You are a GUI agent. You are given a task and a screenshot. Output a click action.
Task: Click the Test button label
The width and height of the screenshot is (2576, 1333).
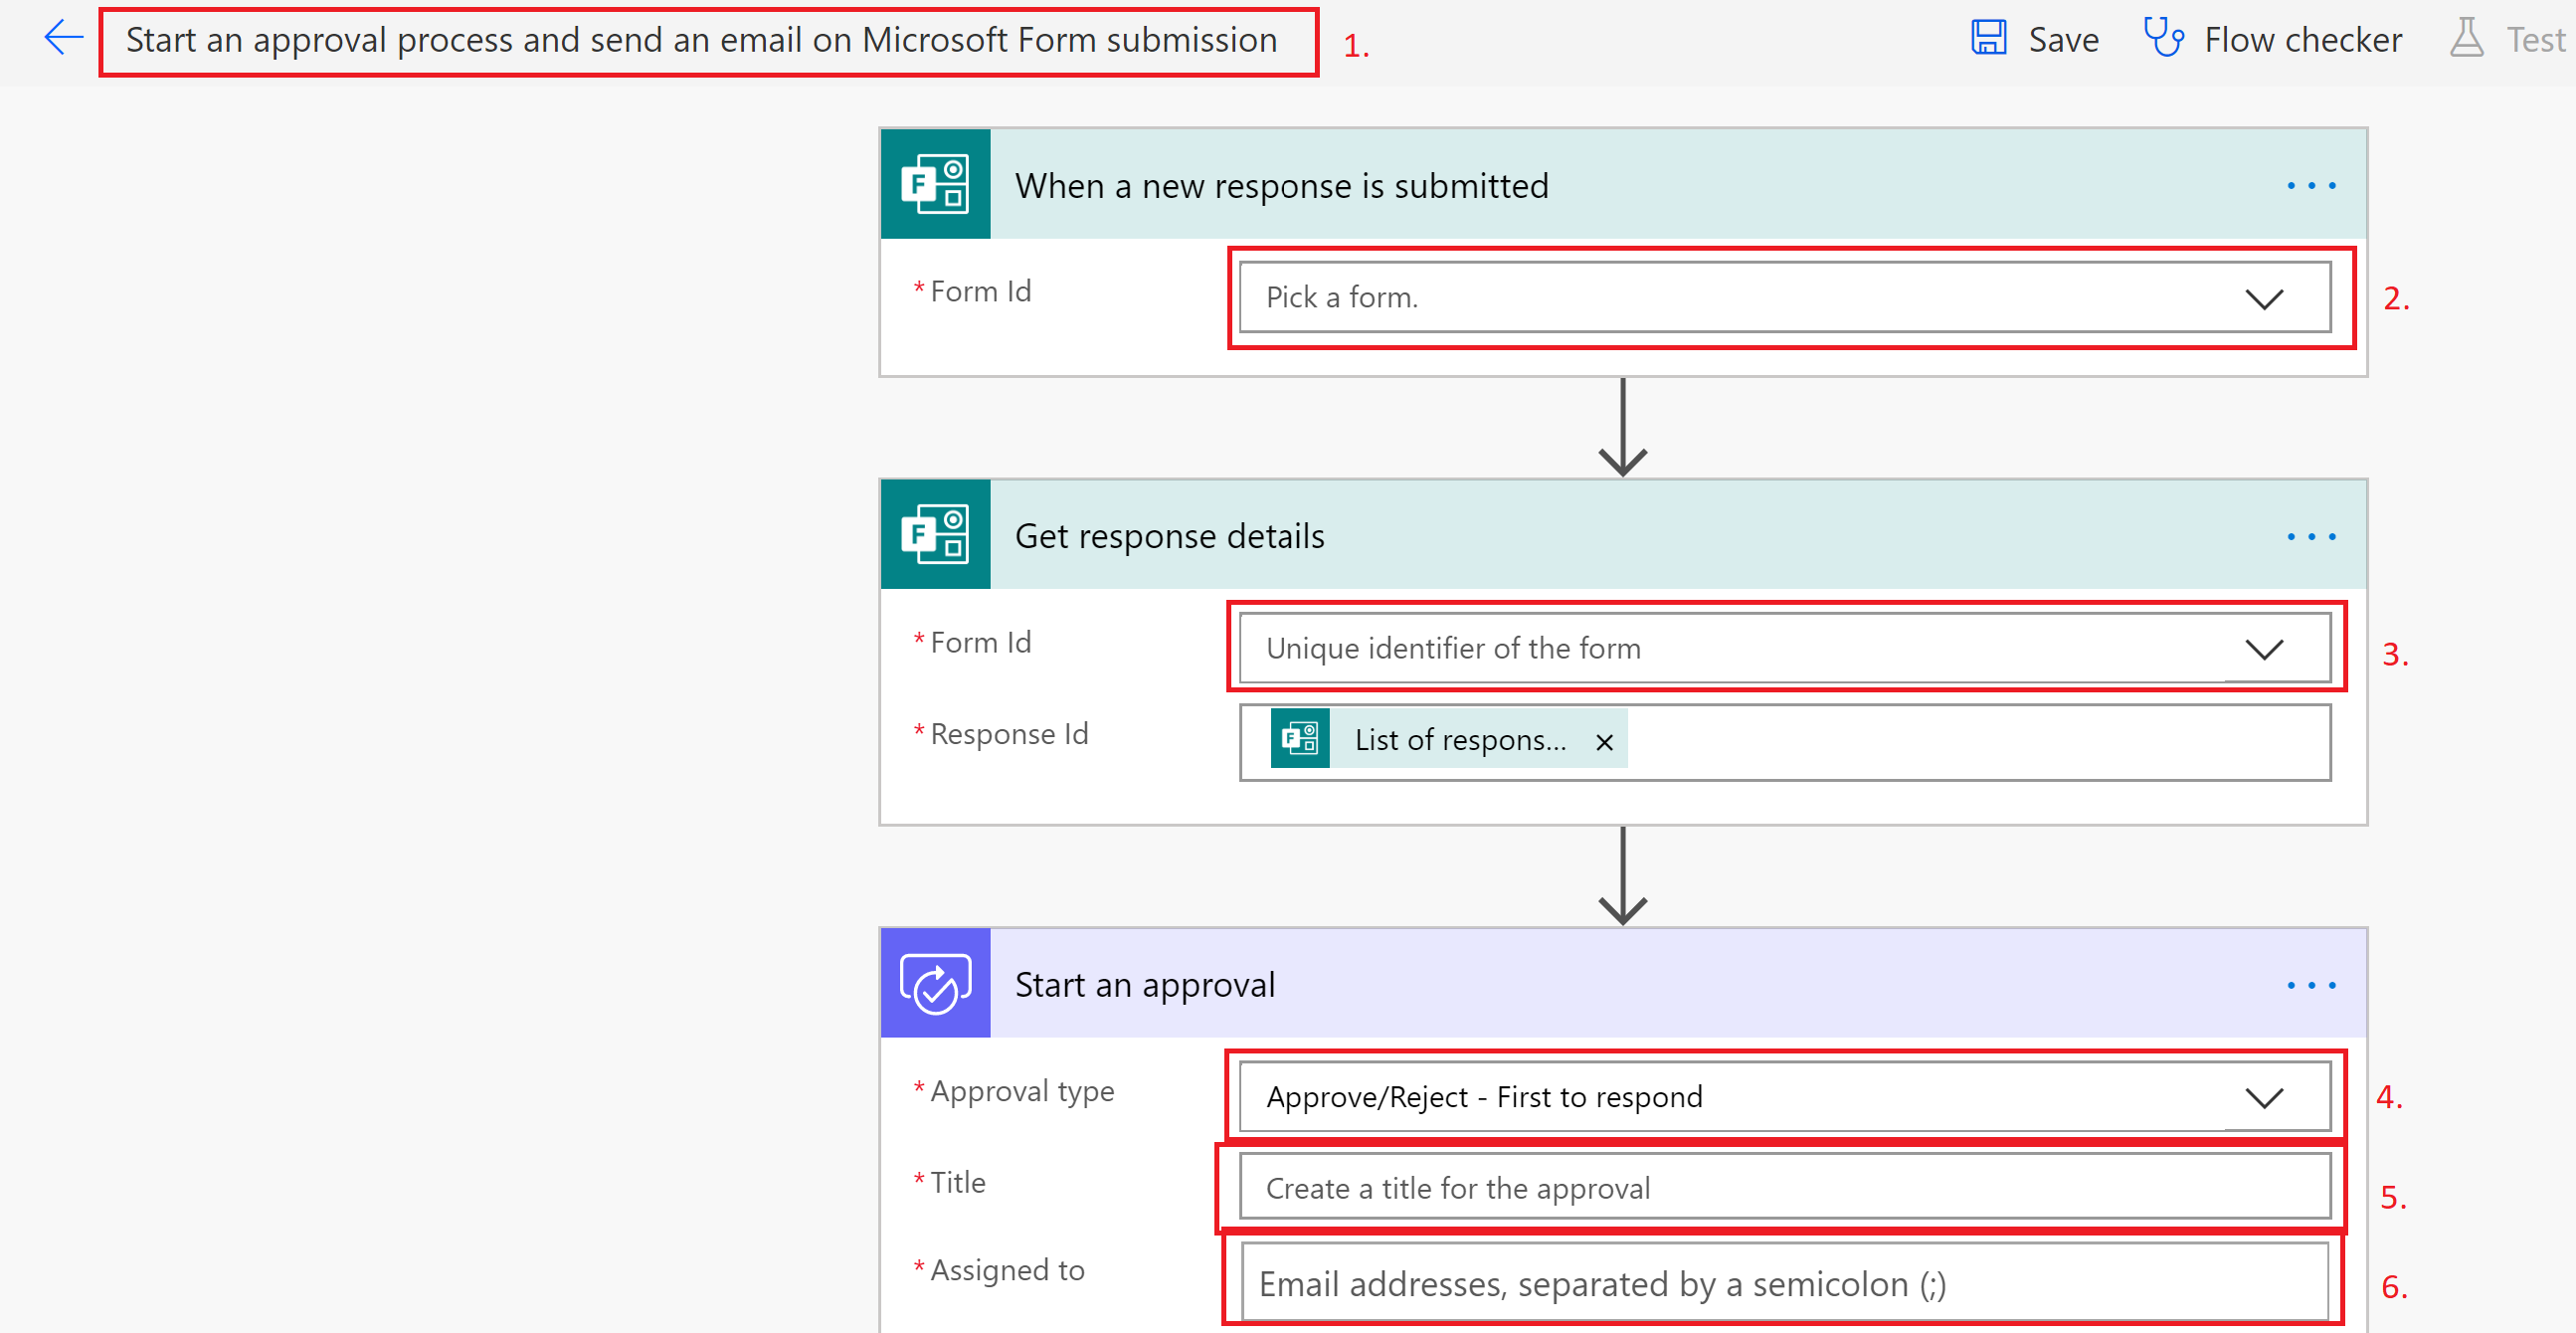pyautogui.click(x=2535, y=40)
